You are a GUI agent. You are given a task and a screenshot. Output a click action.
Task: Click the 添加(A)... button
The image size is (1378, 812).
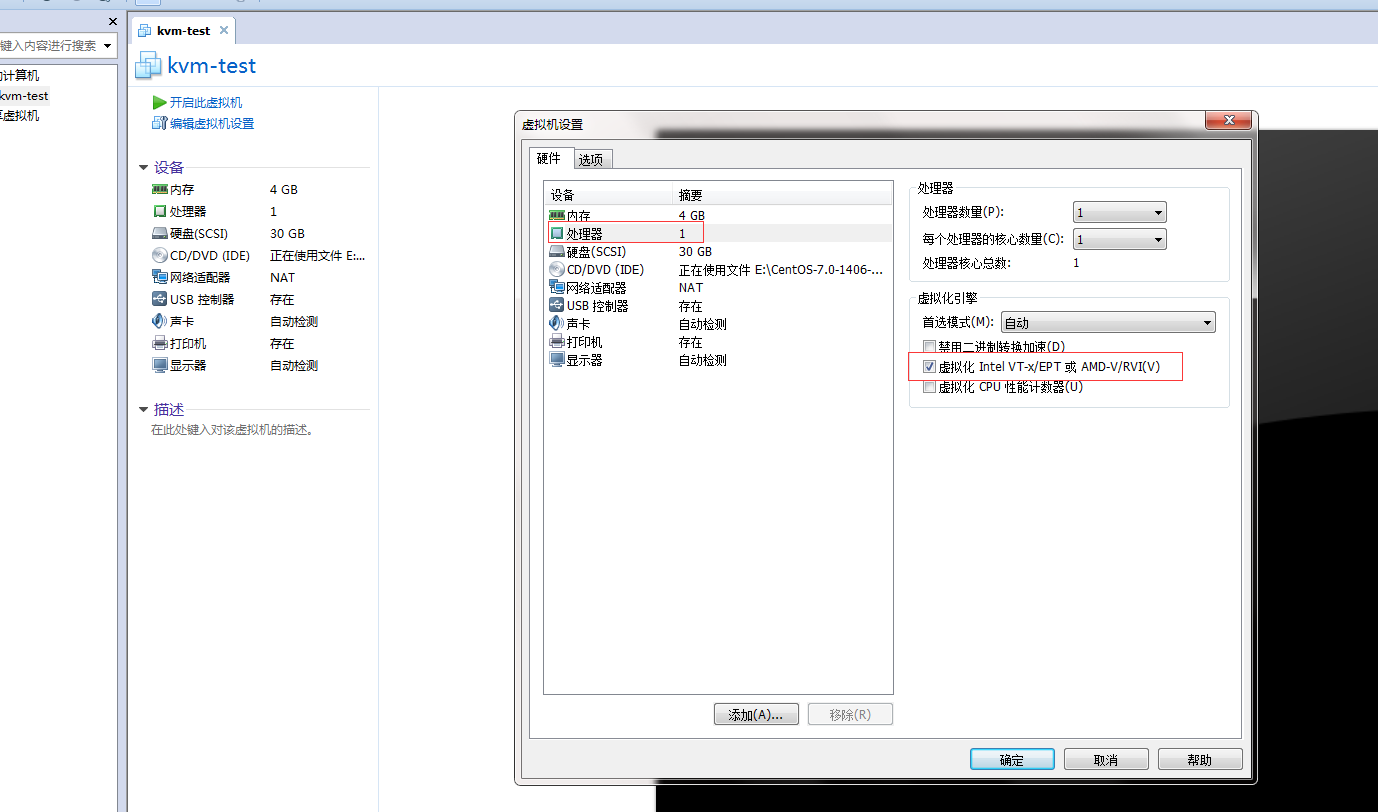pyautogui.click(x=756, y=714)
